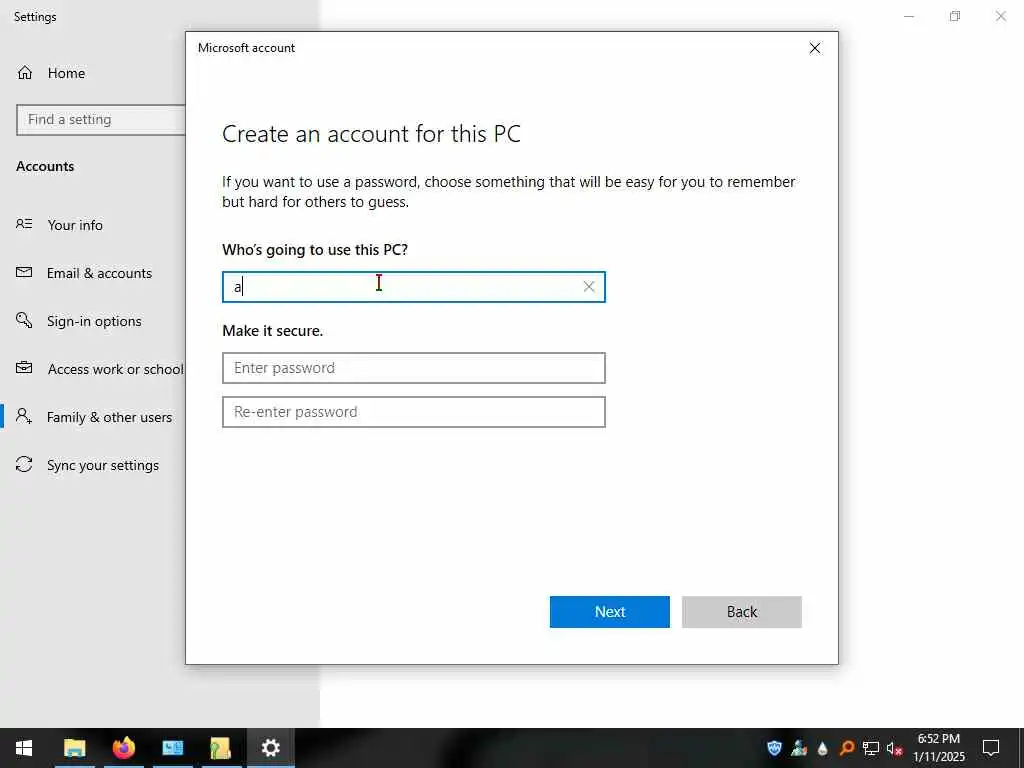Click the shield security tray icon
This screenshot has height=768, width=1024.
pyautogui.click(x=775, y=748)
